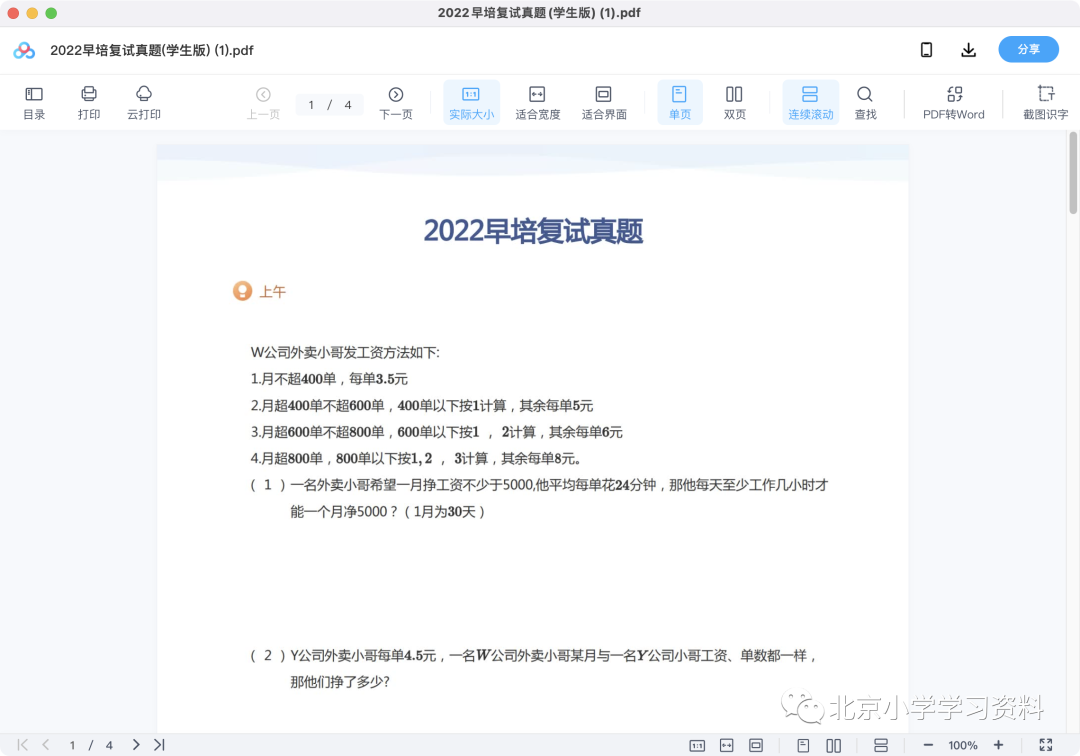Viewport: 1080px width, 756px height.
Task: Click bottom bar double page icon
Action: [x=833, y=745]
